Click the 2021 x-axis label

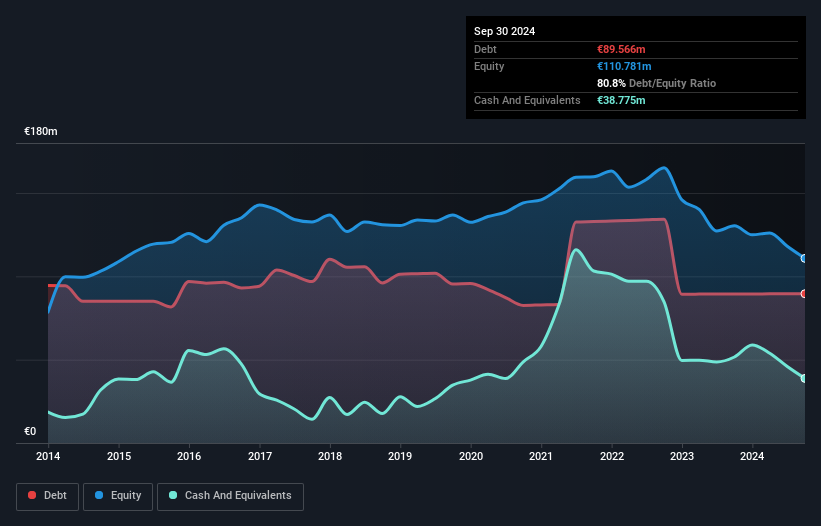pyautogui.click(x=541, y=456)
